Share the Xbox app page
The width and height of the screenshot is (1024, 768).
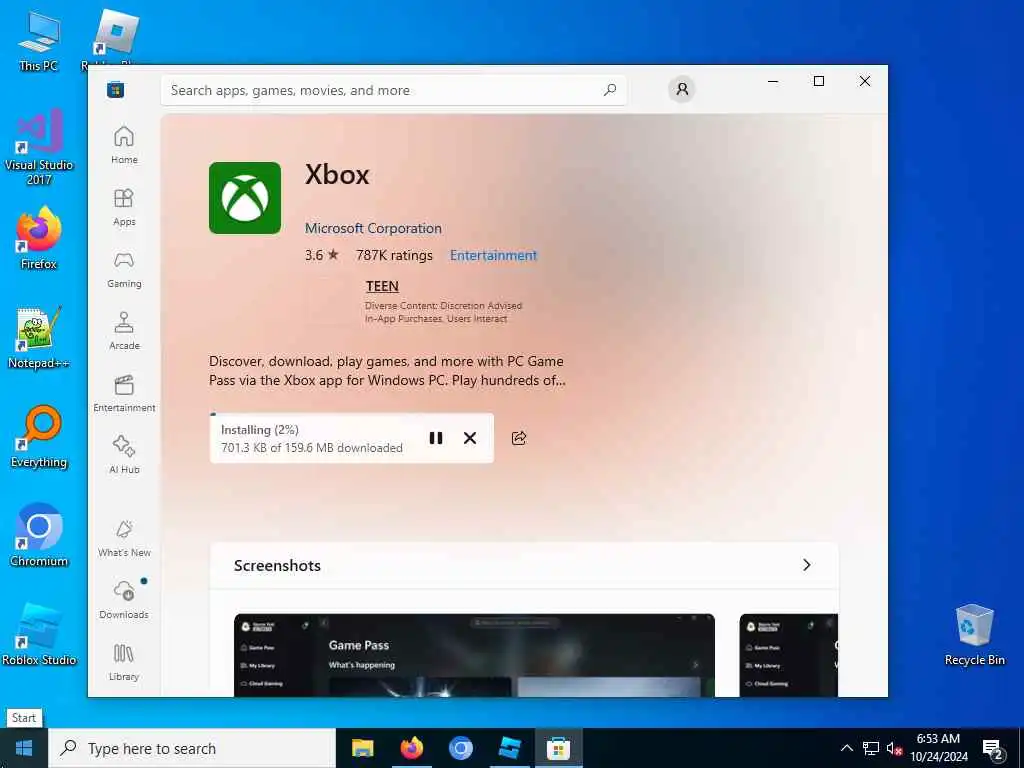coord(519,438)
